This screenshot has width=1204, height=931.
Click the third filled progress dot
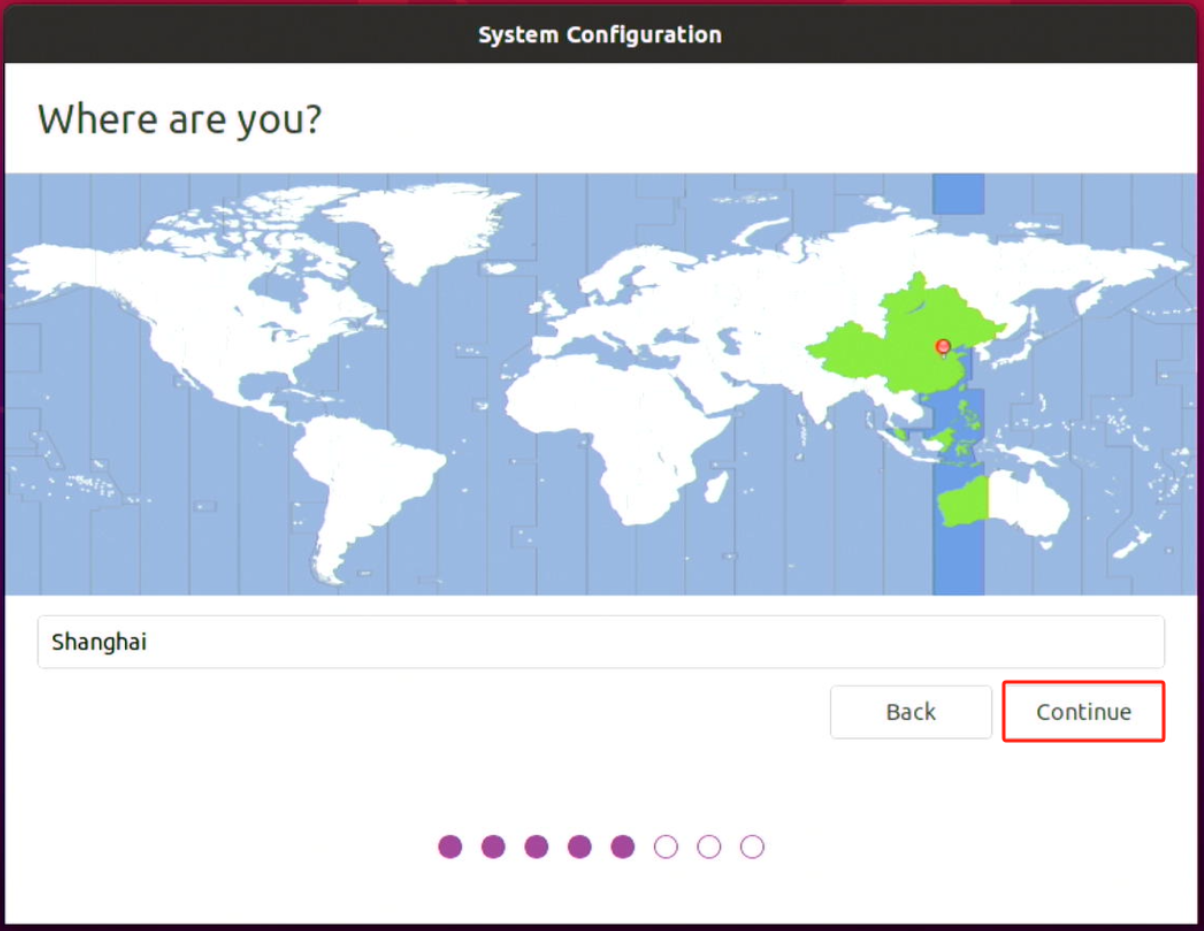[536, 847]
